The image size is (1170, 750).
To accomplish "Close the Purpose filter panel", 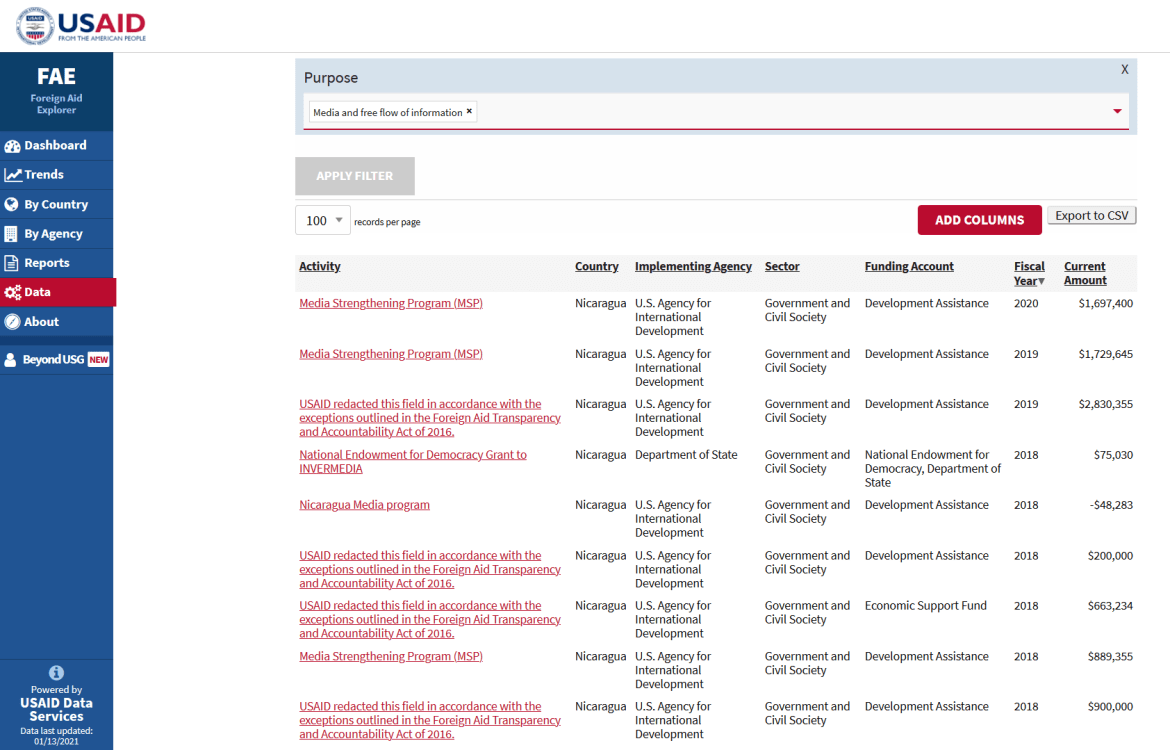I will (1124, 69).
